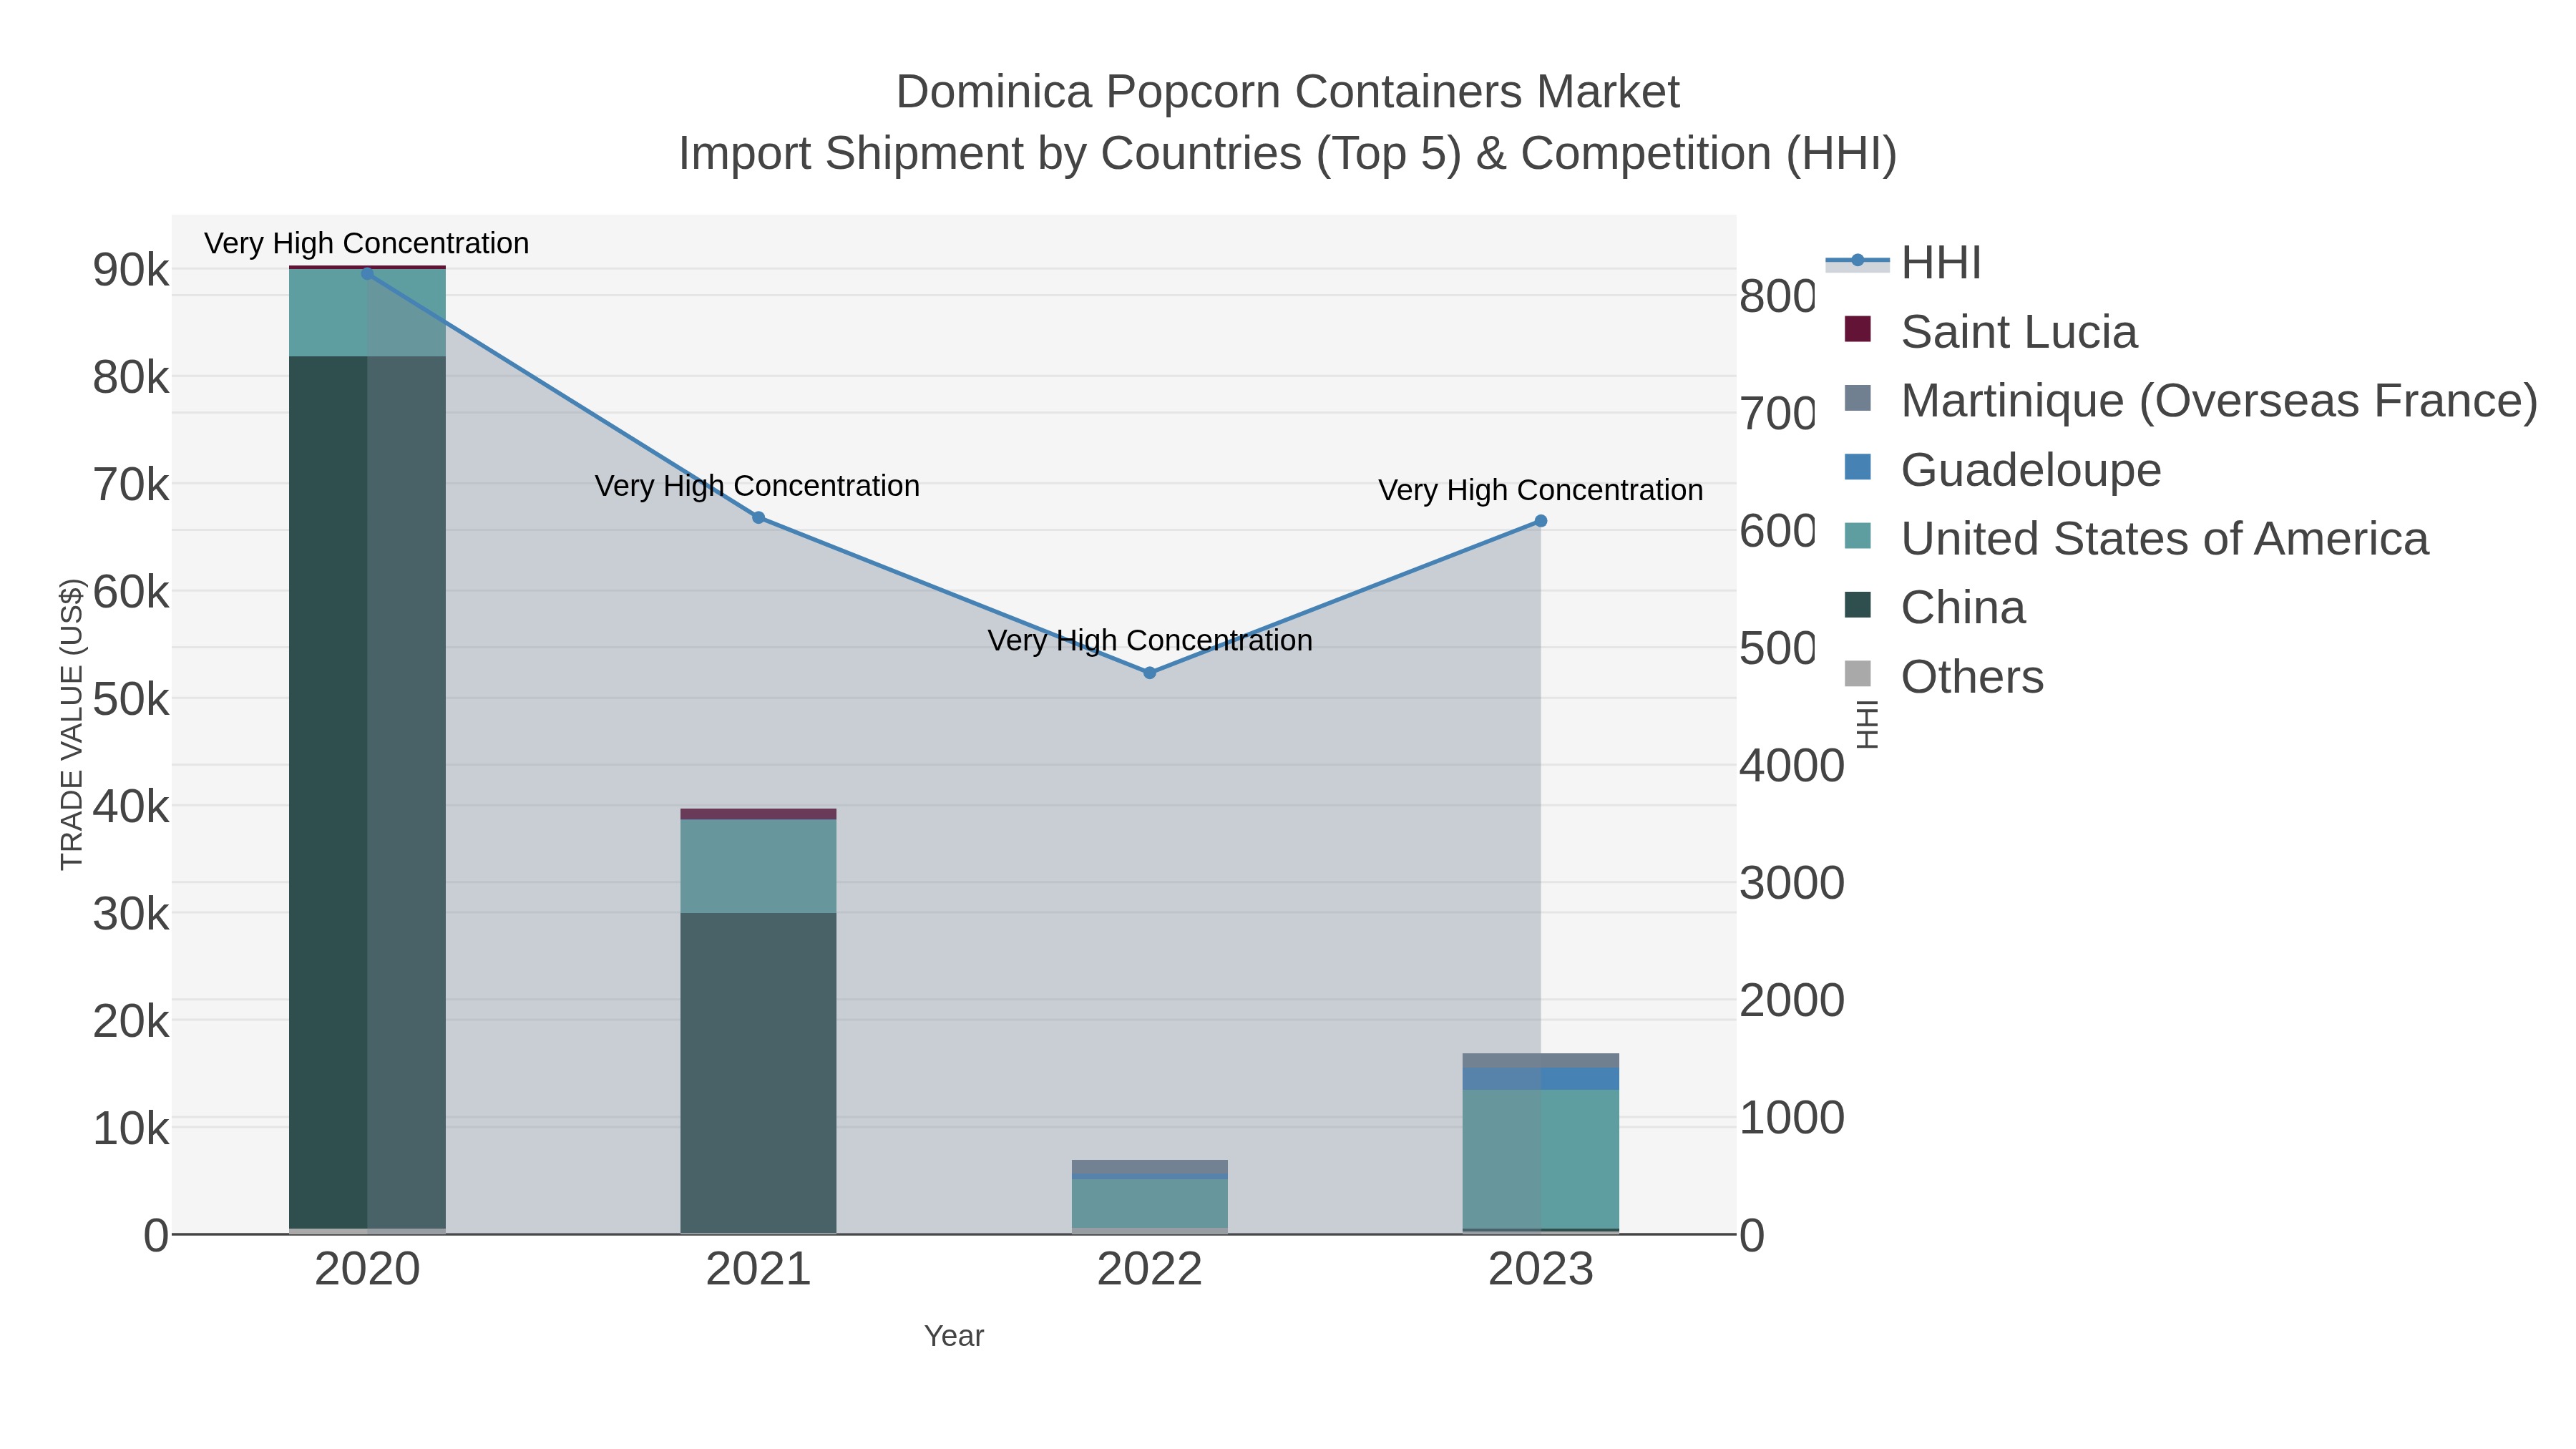
Task: Click the Very High Concentration label above 2023
Action: tap(1541, 490)
